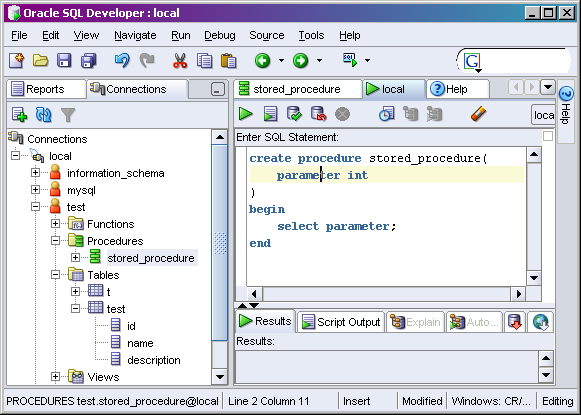Click the green Back navigation icon
Viewport: 581px width, 415px height.
(262, 60)
